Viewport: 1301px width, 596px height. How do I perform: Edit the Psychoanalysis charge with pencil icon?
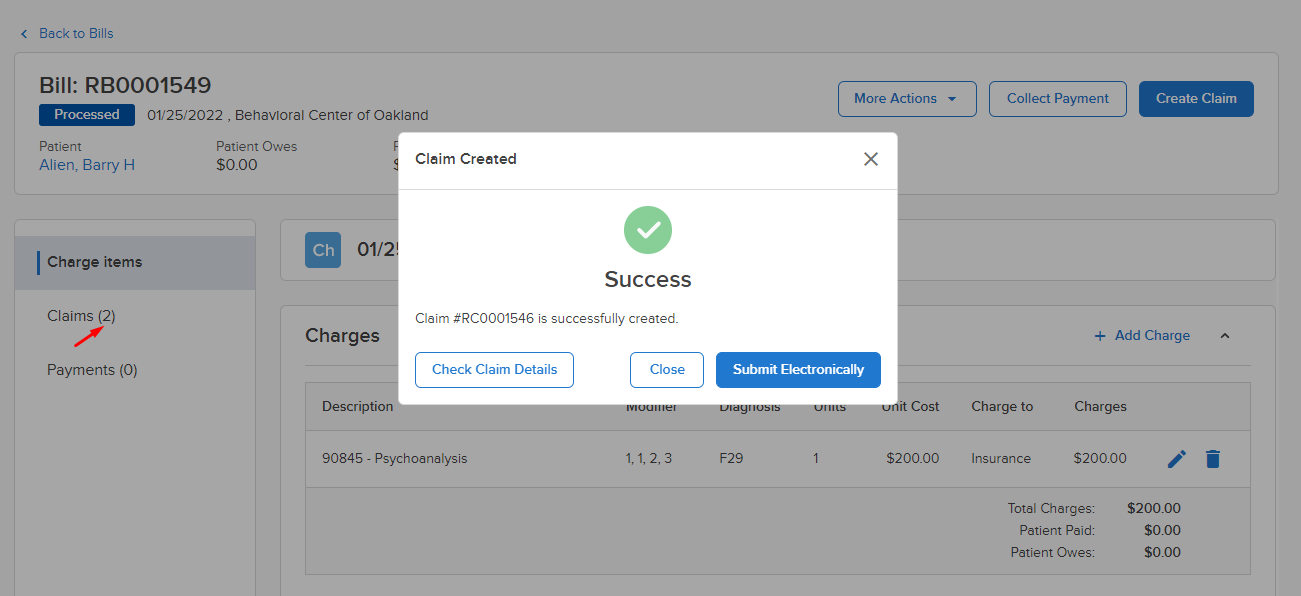1176,458
